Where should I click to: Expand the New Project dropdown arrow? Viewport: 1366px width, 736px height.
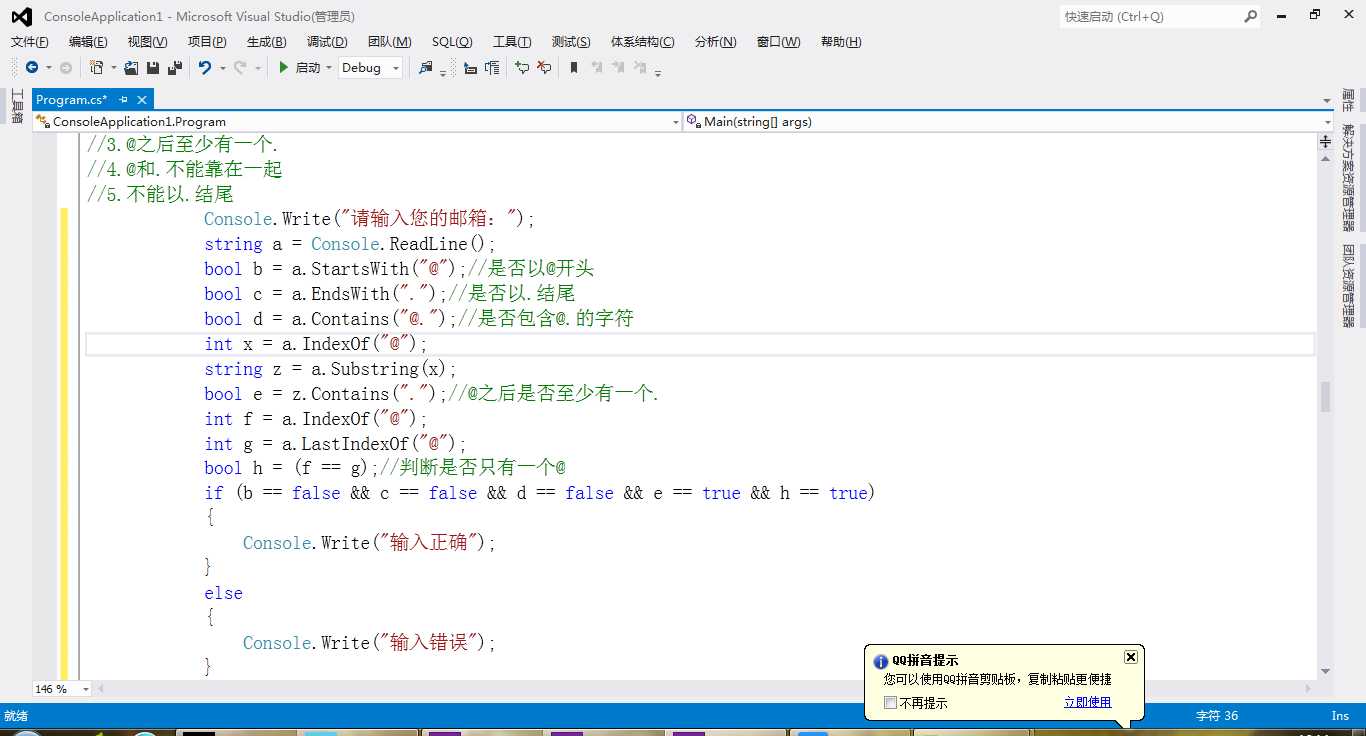113,68
